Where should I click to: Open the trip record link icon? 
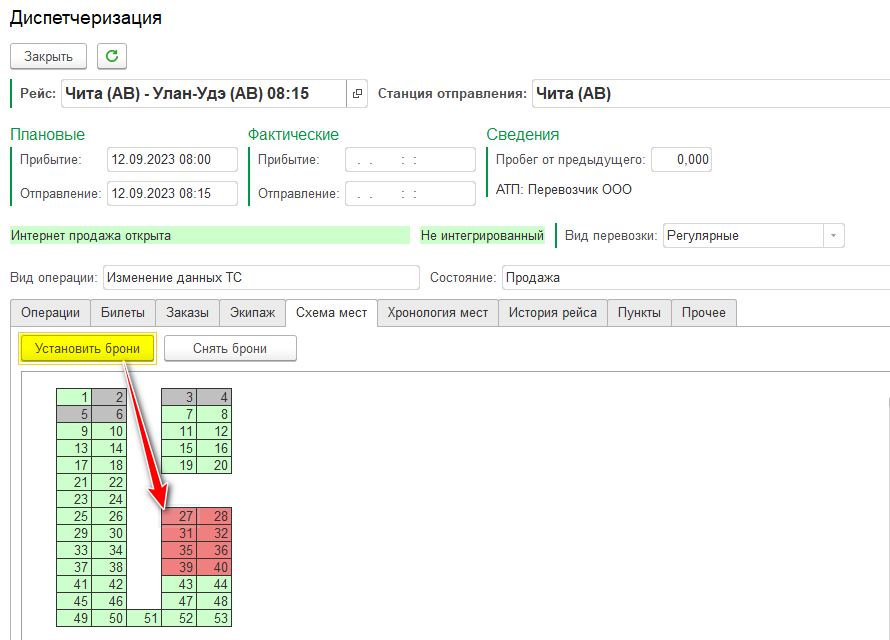click(358, 94)
